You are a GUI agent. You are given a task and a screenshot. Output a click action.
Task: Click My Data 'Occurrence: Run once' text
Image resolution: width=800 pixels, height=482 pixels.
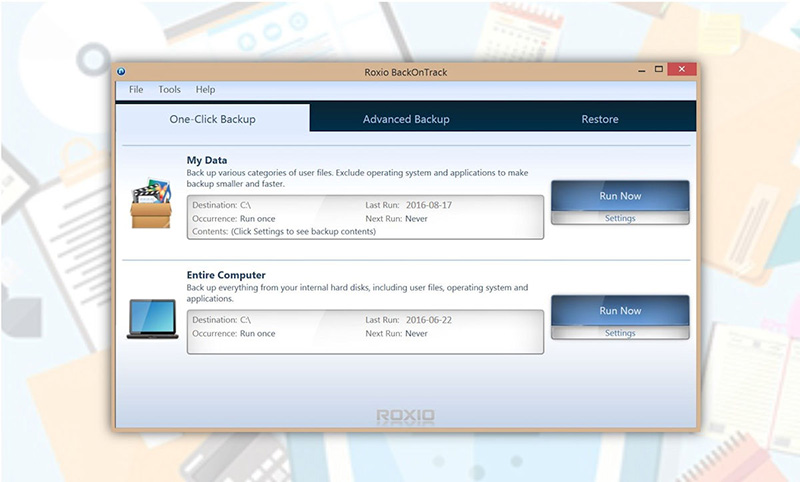tap(234, 218)
